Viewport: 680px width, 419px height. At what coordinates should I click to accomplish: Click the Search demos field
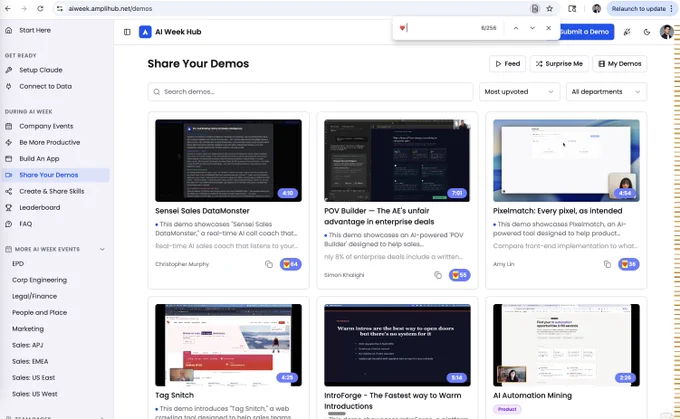pyautogui.click(x=311, y=92)
